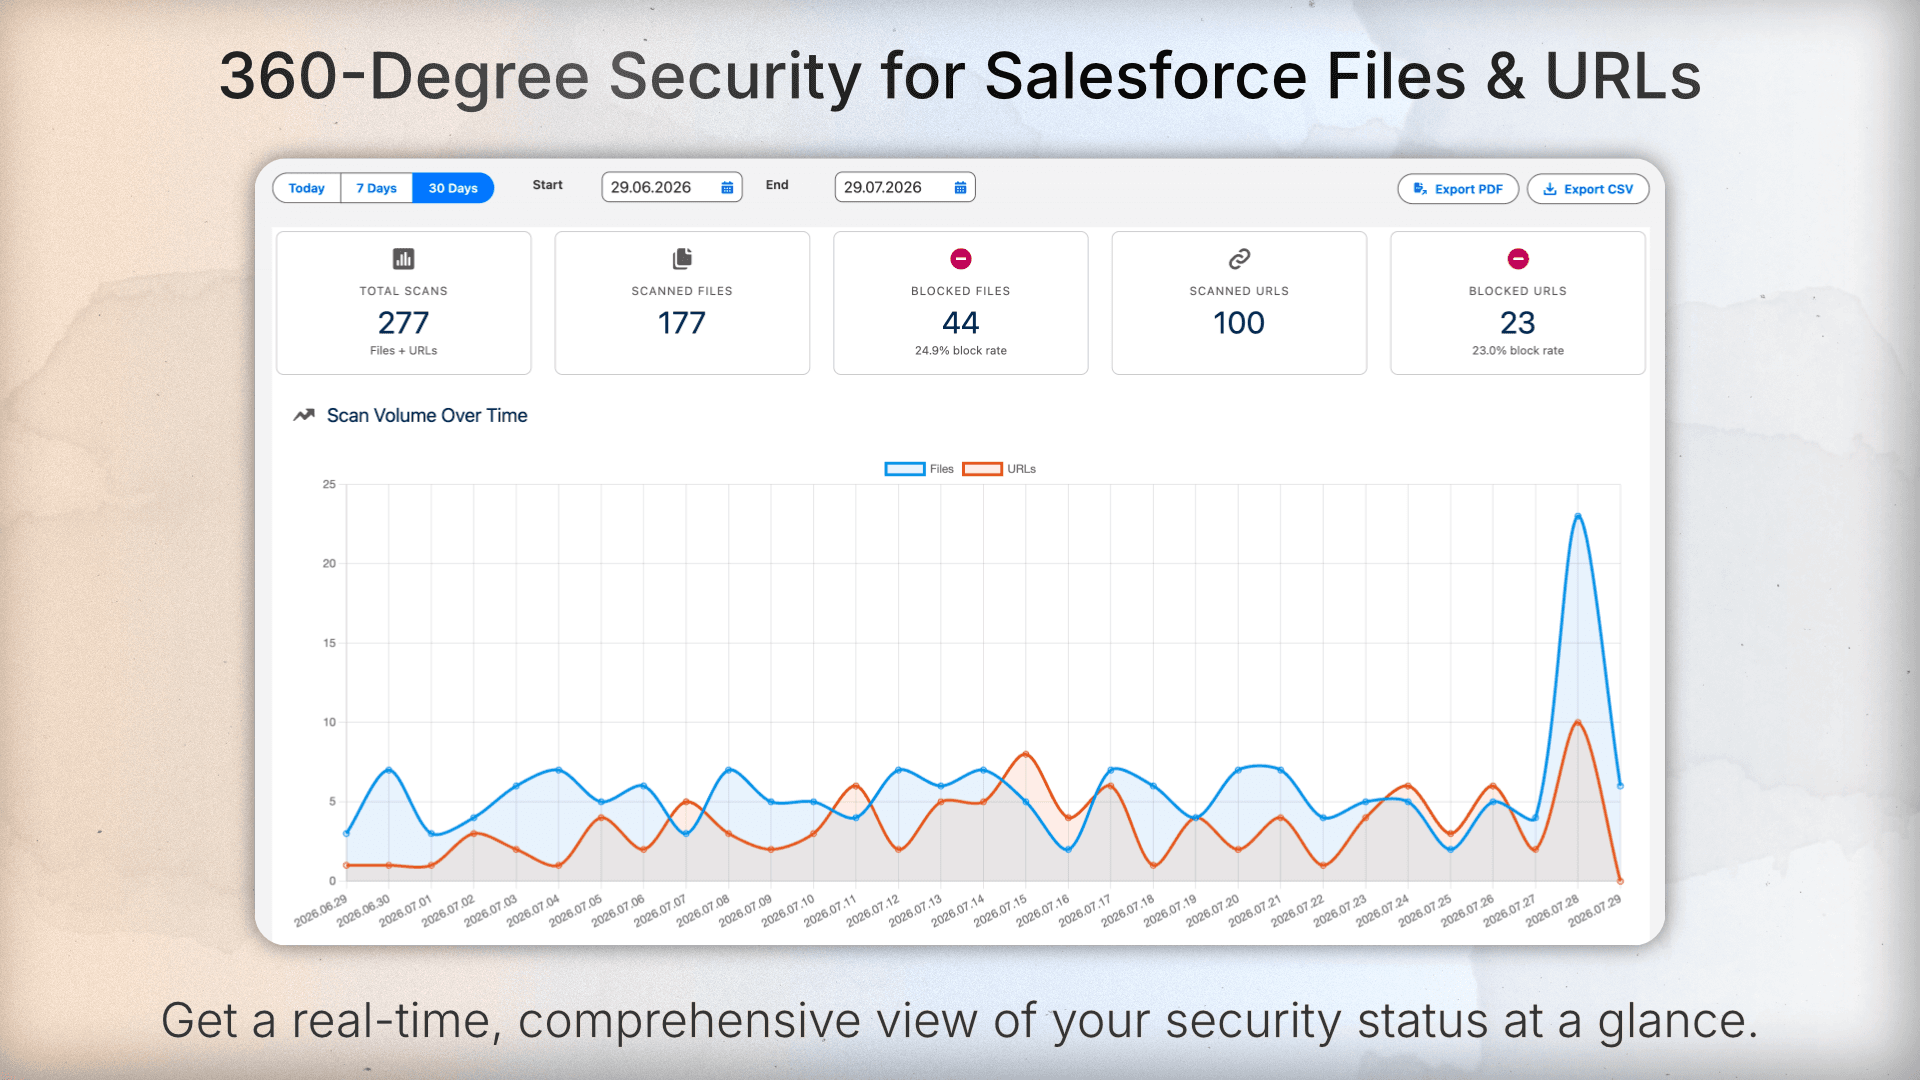Click the Export PDF button
1920x1080 pixels.
pos(1458,189)
